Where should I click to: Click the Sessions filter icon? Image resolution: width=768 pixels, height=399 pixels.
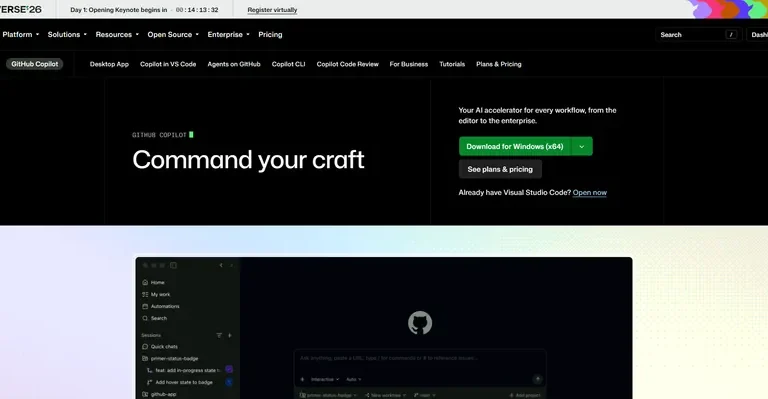coord(219,335)
